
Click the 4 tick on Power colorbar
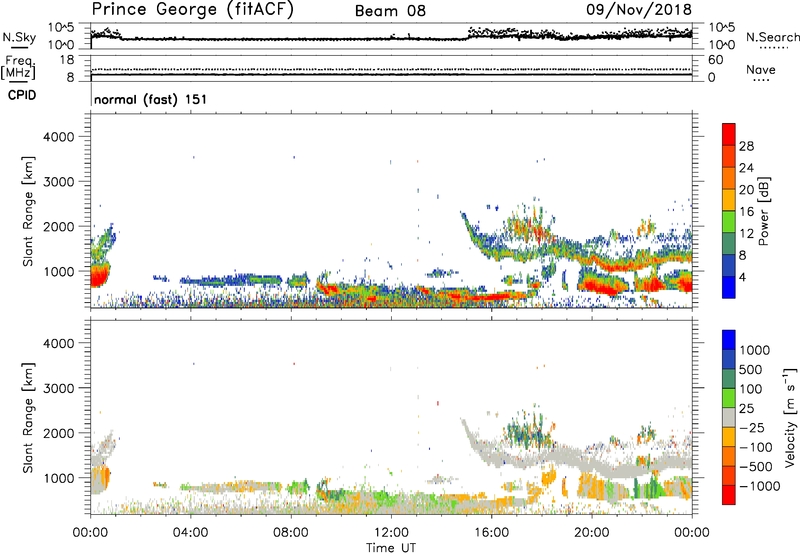click(x=743, y=278)
